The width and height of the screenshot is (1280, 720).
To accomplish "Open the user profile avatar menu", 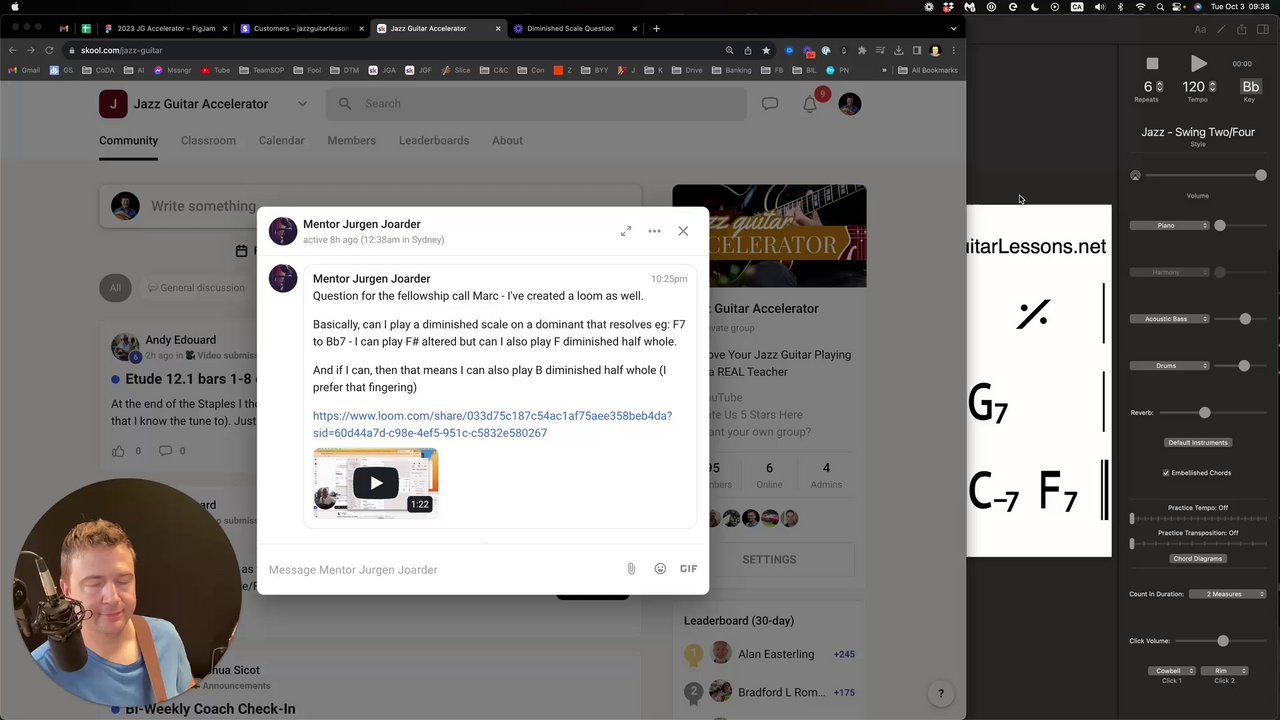I will click(849, 104).
